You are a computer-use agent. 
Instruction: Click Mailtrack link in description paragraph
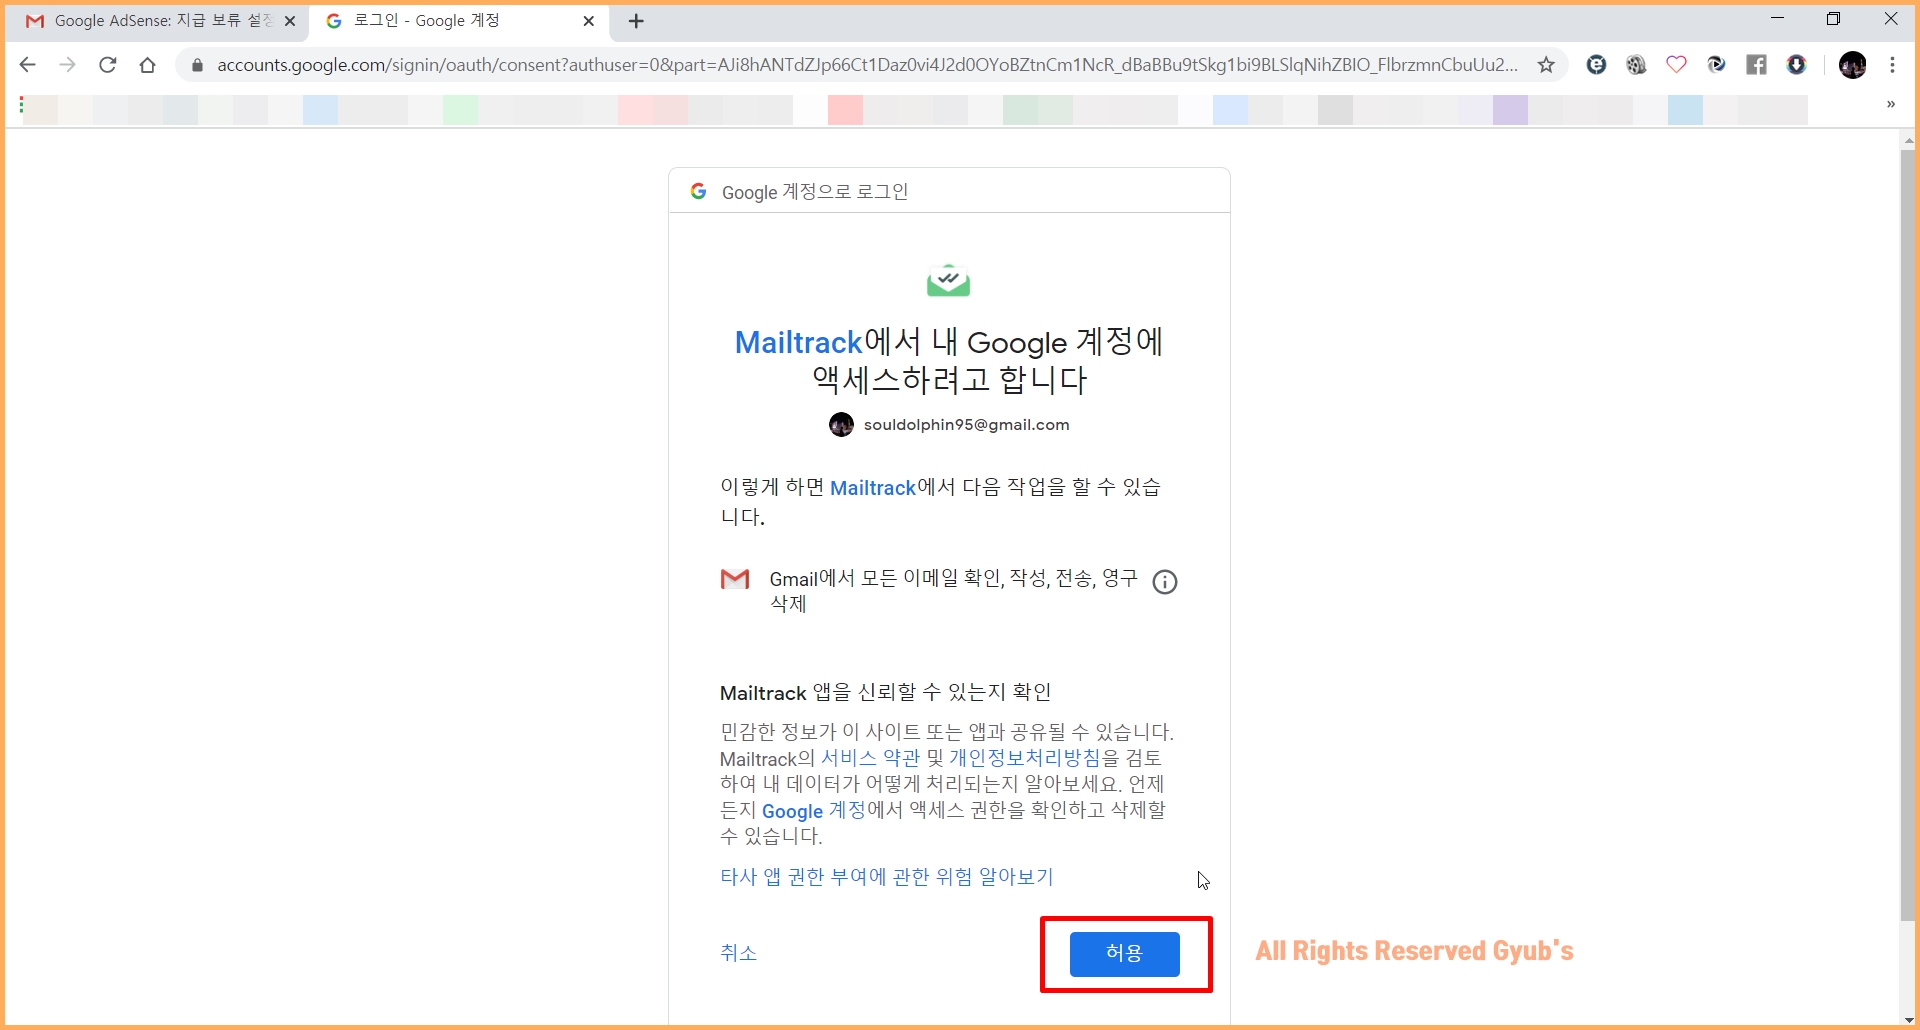pyautogui.click(x=873, y=487)
